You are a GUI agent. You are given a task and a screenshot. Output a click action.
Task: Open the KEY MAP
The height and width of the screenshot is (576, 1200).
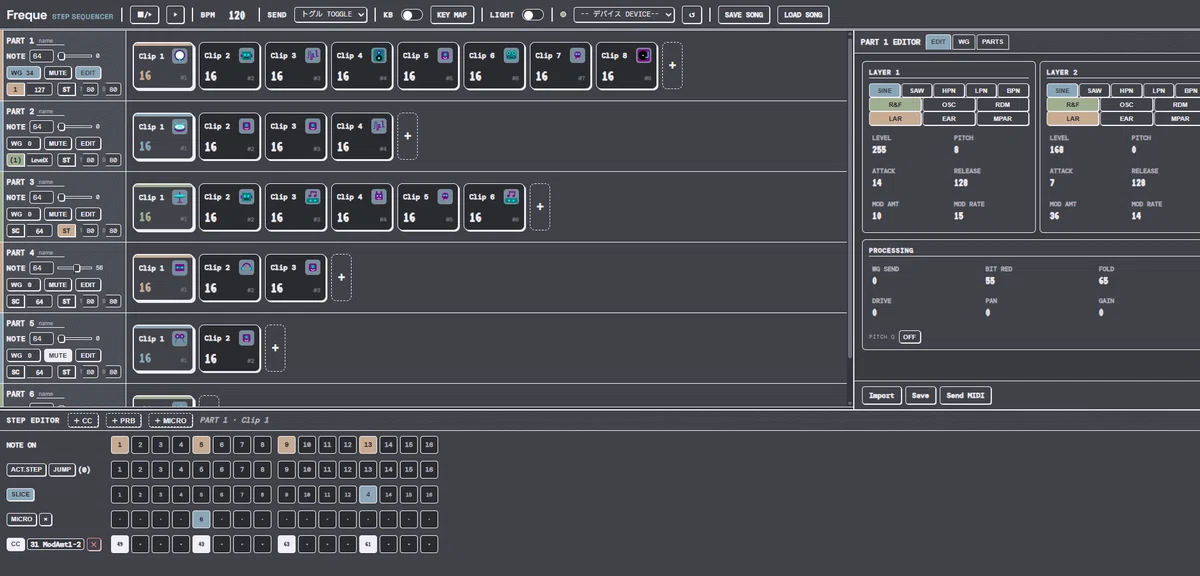(x=453, y=15)
